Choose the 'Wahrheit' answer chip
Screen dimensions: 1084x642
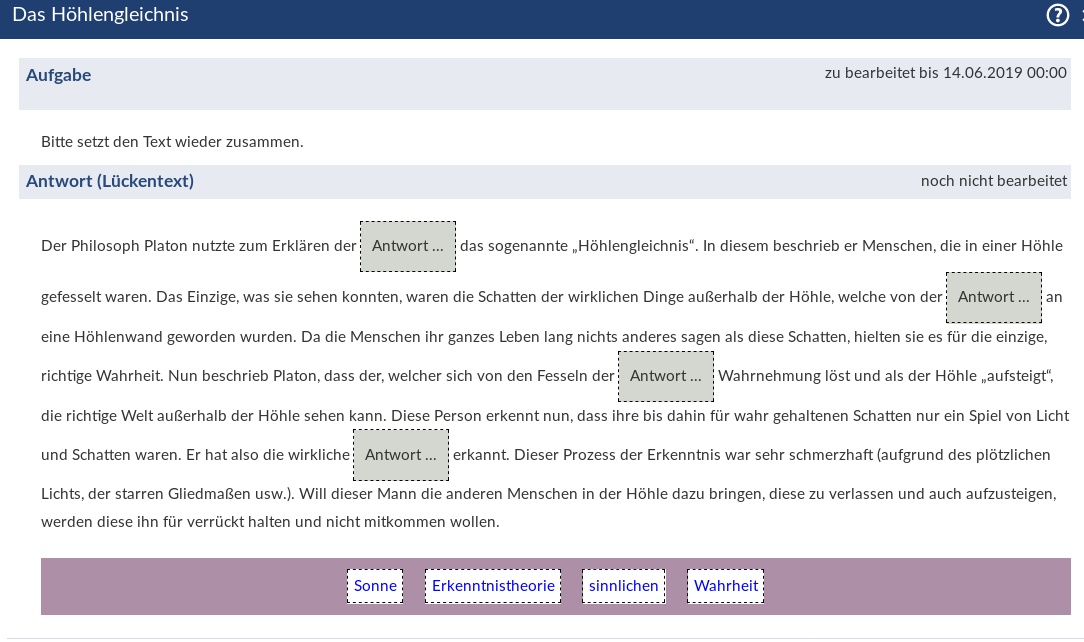(725, 586)
